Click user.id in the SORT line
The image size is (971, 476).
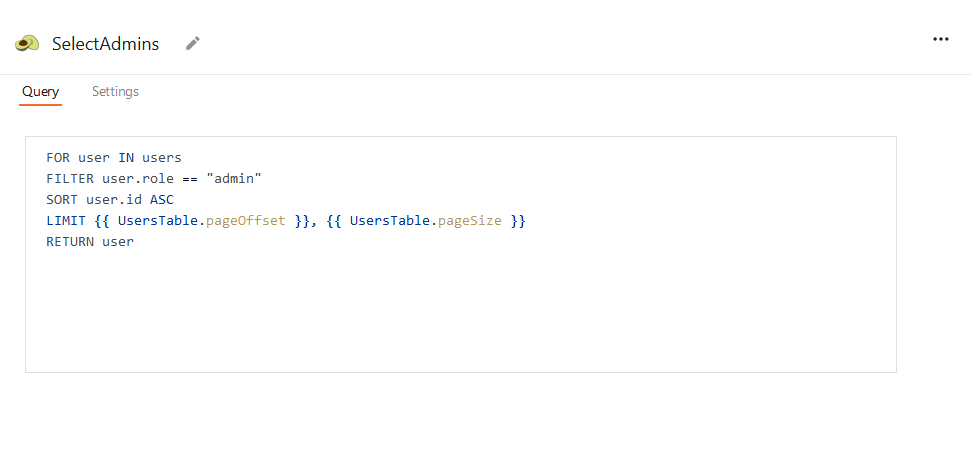[122, 199]
